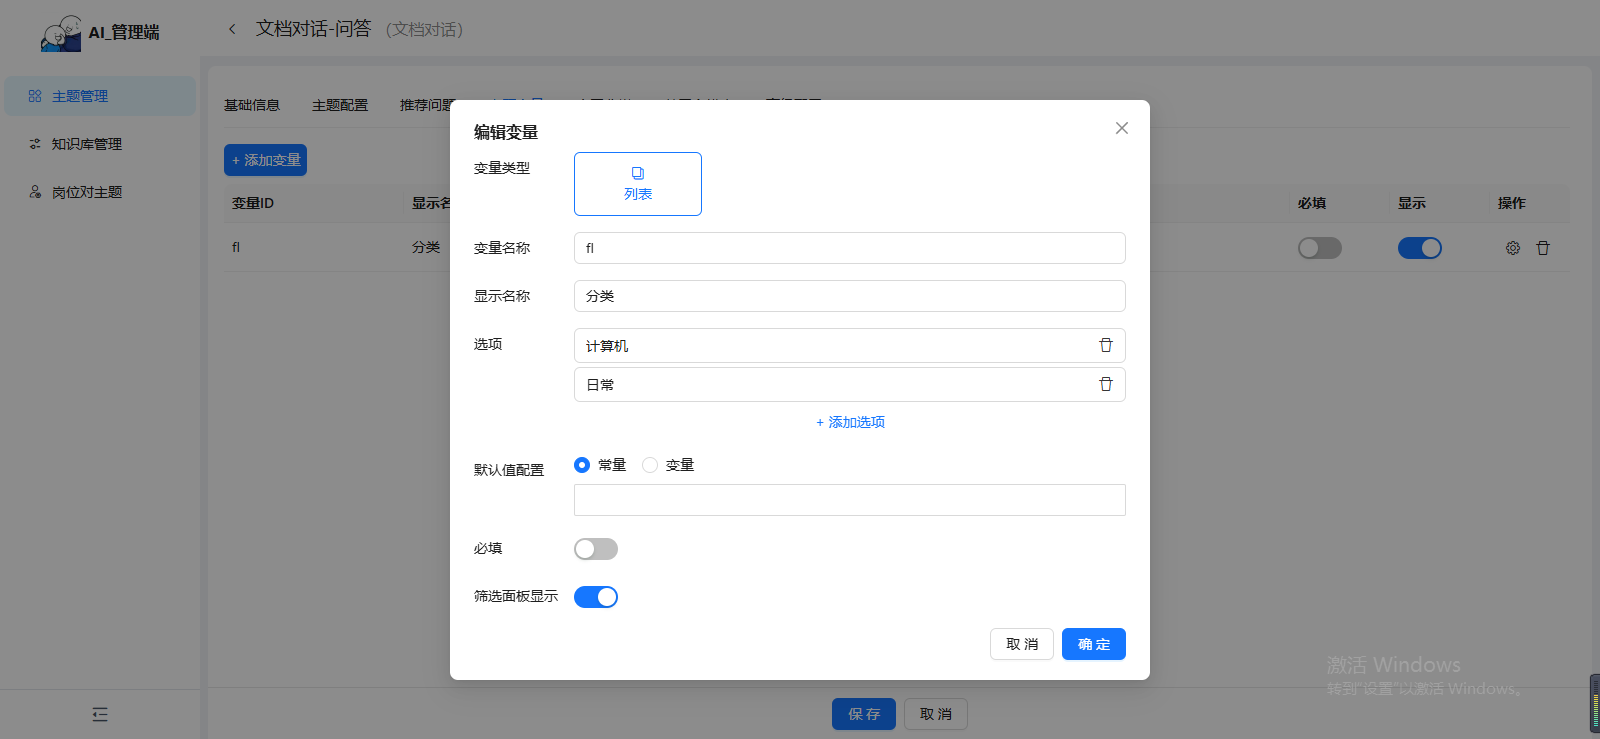Toggle the 必填 switch in dialog
Image resolution: width=1600 pixels, height=739 pixels.
(595, 549)
